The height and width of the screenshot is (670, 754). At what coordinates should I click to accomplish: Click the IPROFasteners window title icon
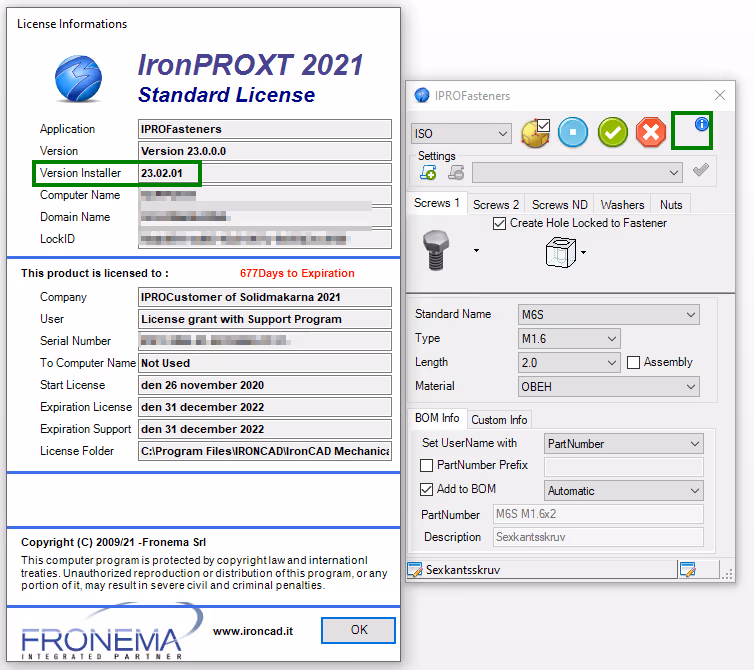(x=422, y=95)
